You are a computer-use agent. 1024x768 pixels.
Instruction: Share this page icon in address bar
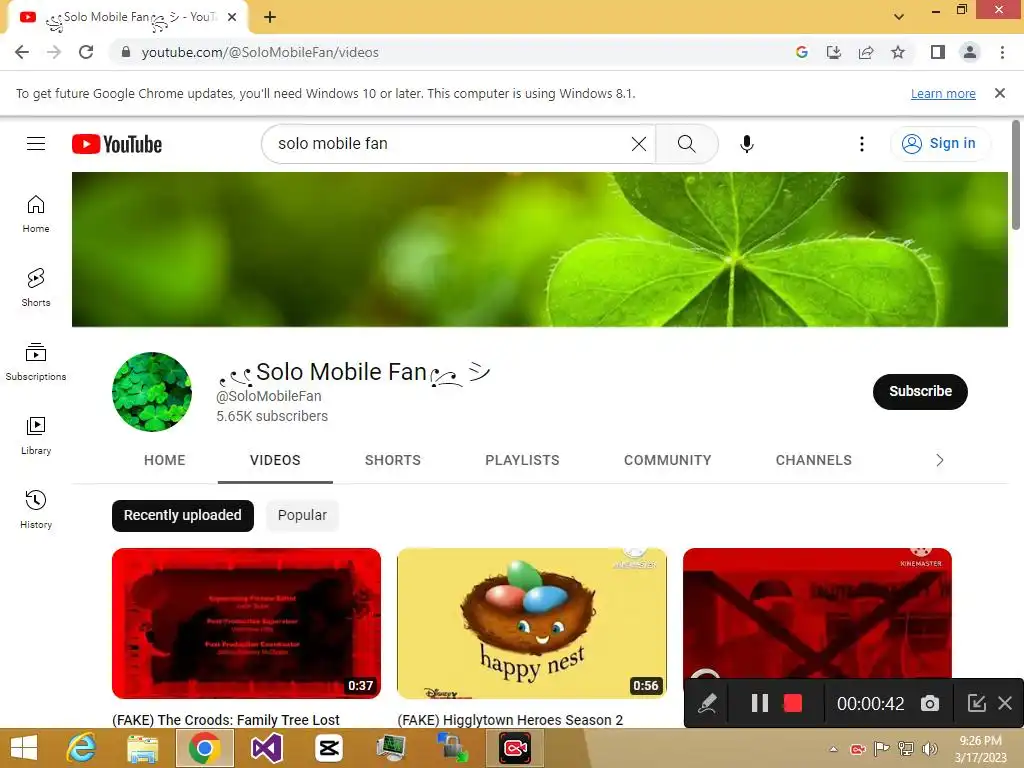(x=866, y=52)
